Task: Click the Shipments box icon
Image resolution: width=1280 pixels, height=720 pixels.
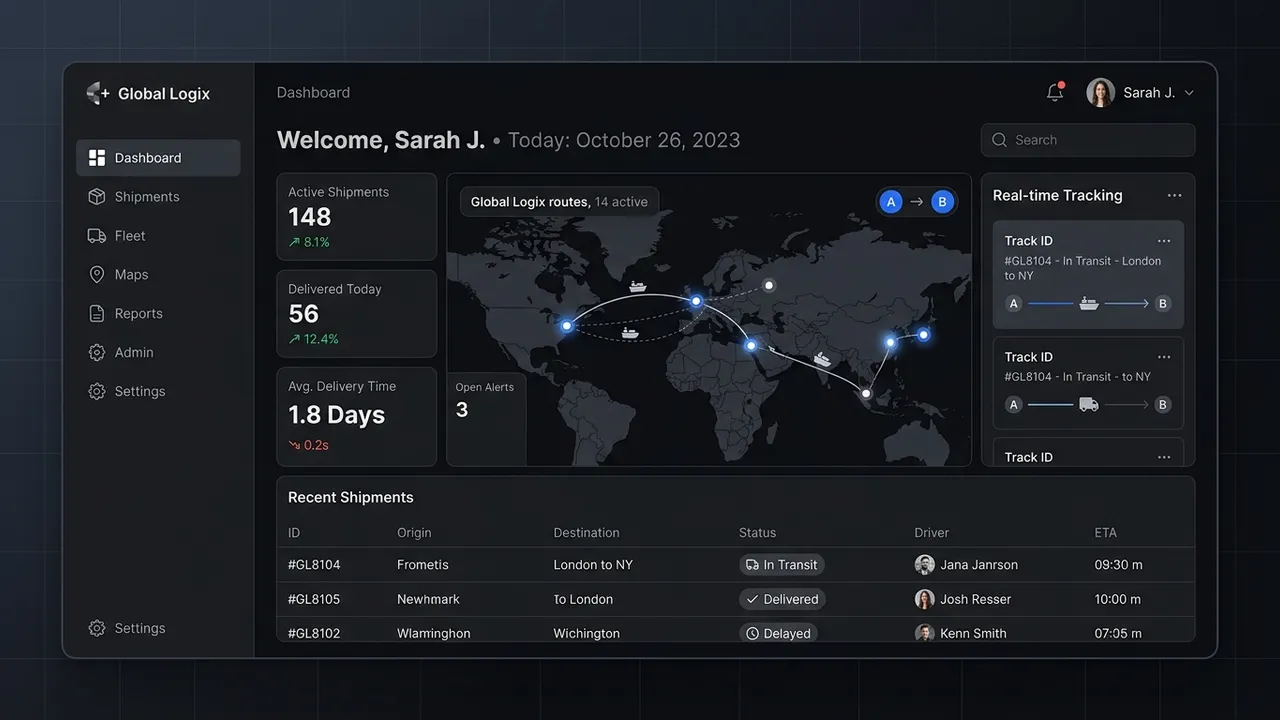Action: point(97,197)
